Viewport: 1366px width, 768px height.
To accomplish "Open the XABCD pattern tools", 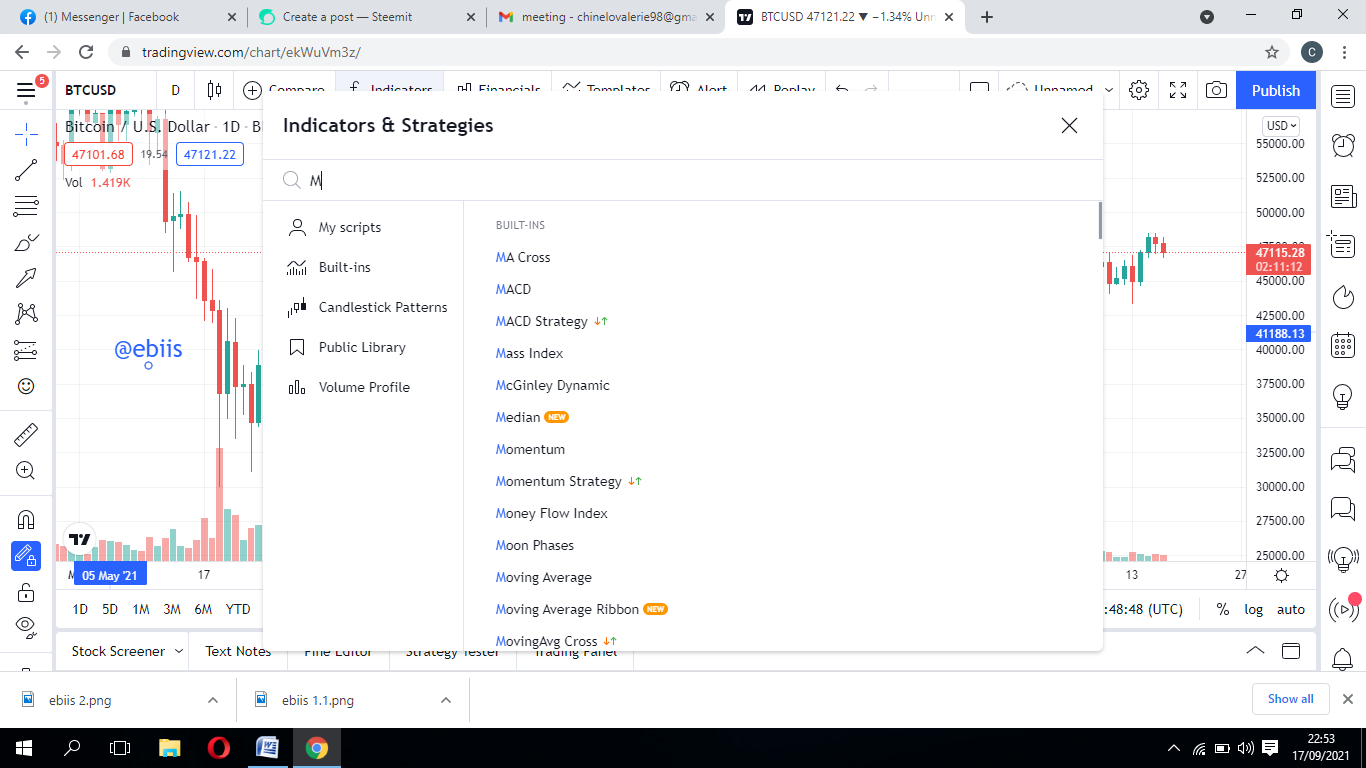I will 26,314.
